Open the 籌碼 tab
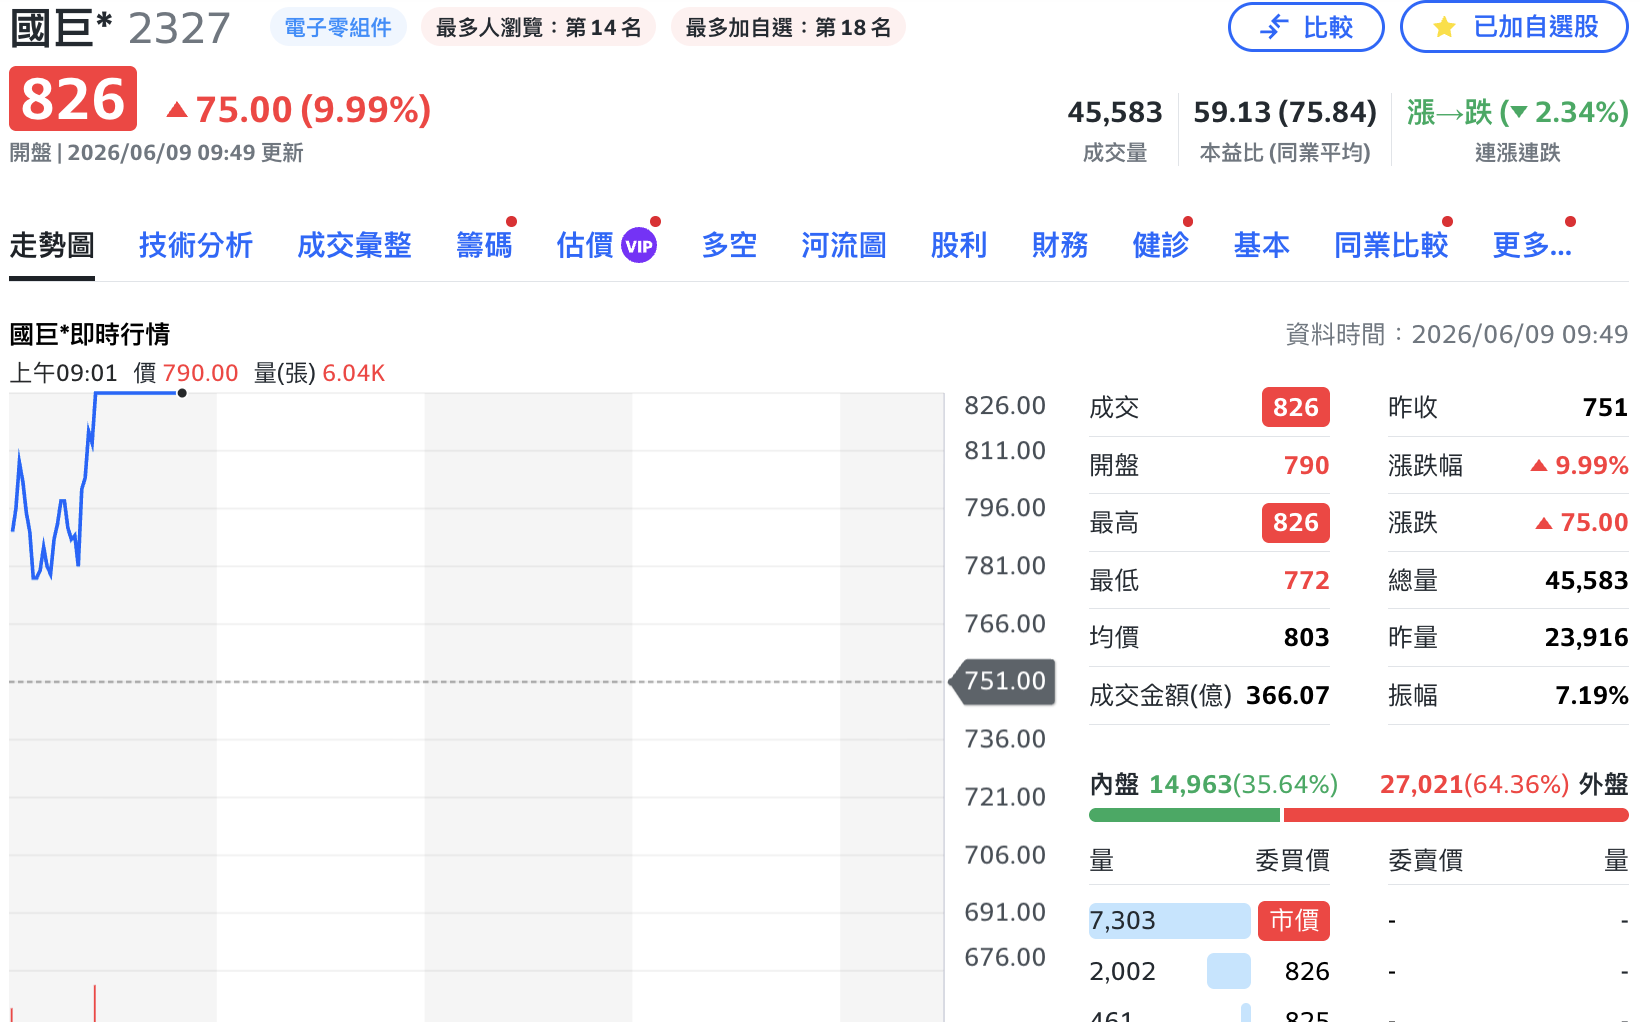This screenshot has width=1640, height=1022. click(x=484, y=245)
